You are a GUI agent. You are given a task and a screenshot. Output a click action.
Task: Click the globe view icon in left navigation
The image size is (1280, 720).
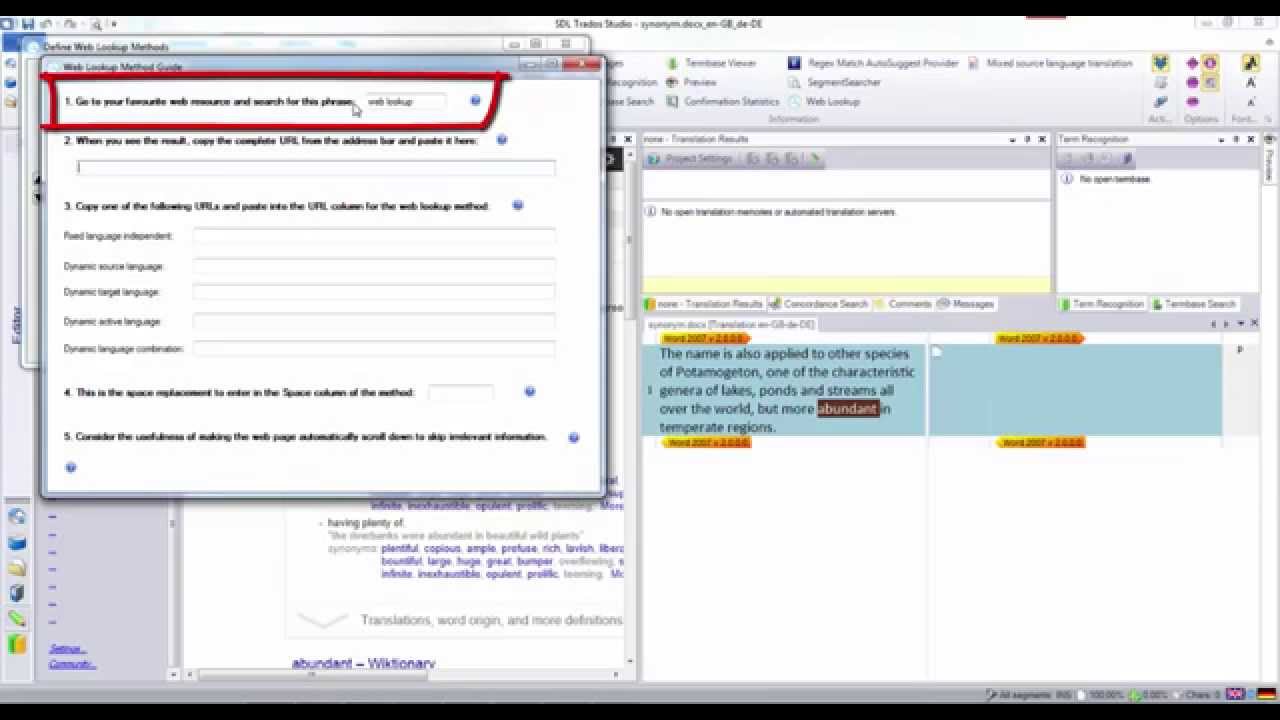[x=17, y=517]
